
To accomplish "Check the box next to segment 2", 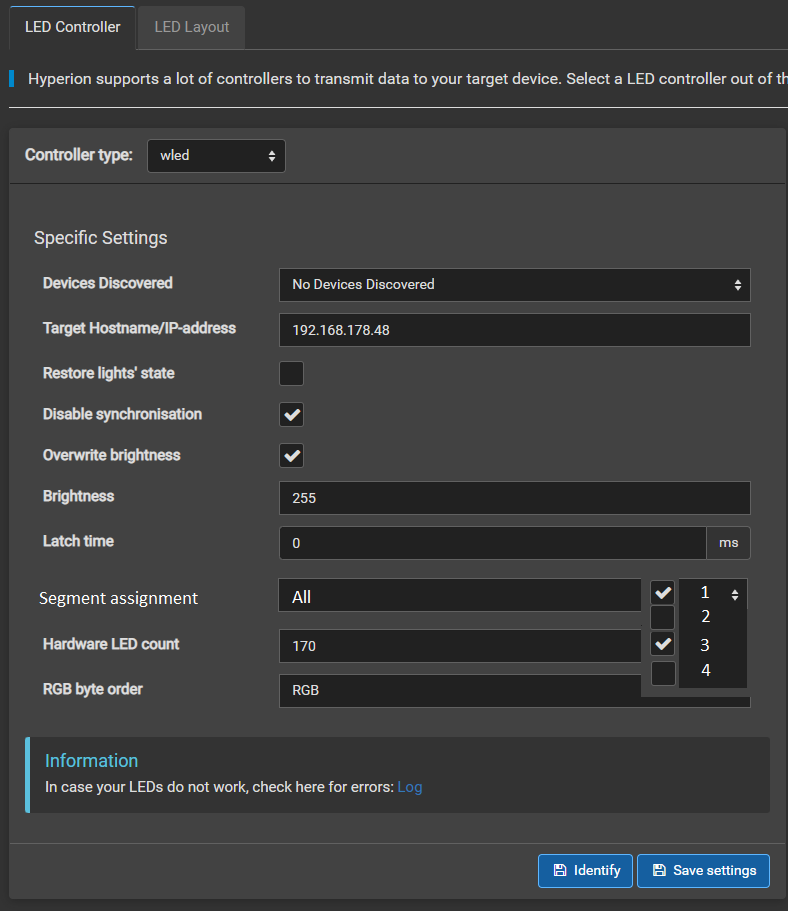I will click(x=663, y=617).
